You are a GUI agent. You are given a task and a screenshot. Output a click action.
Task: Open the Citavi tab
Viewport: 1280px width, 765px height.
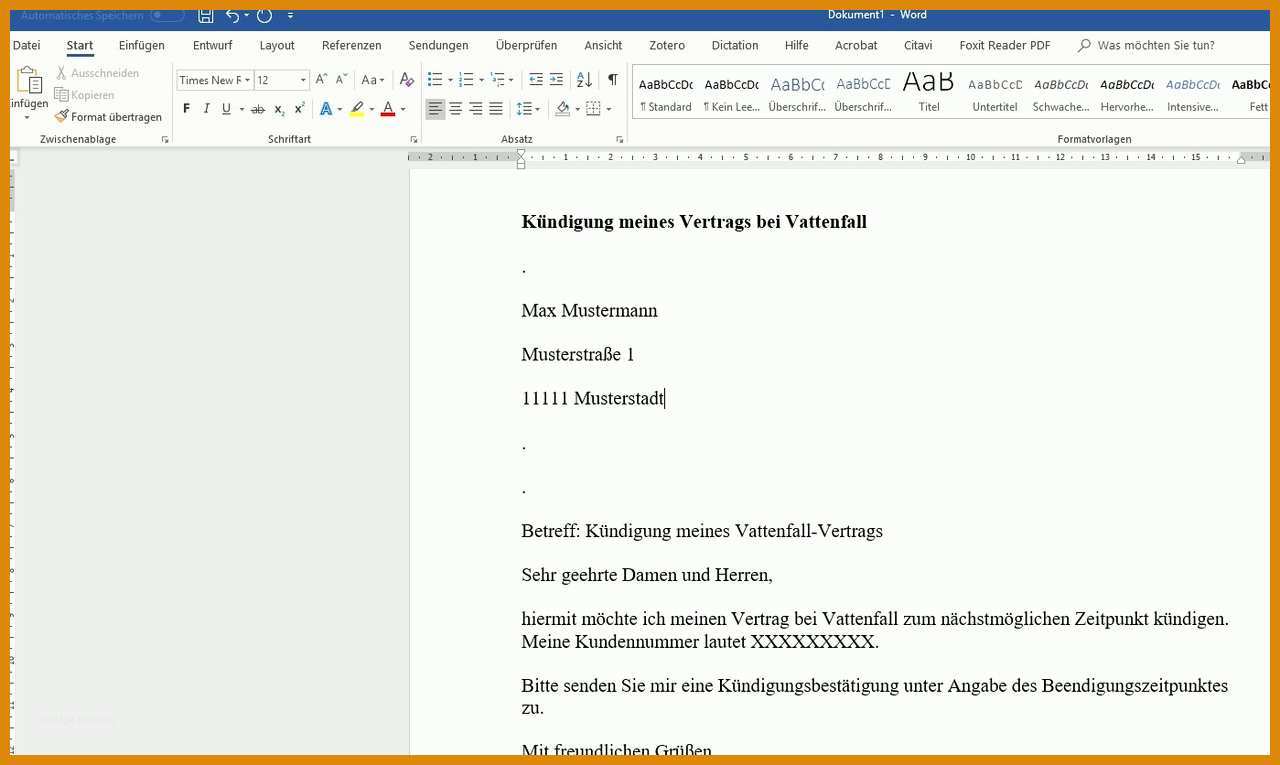(x=918, y=45)
